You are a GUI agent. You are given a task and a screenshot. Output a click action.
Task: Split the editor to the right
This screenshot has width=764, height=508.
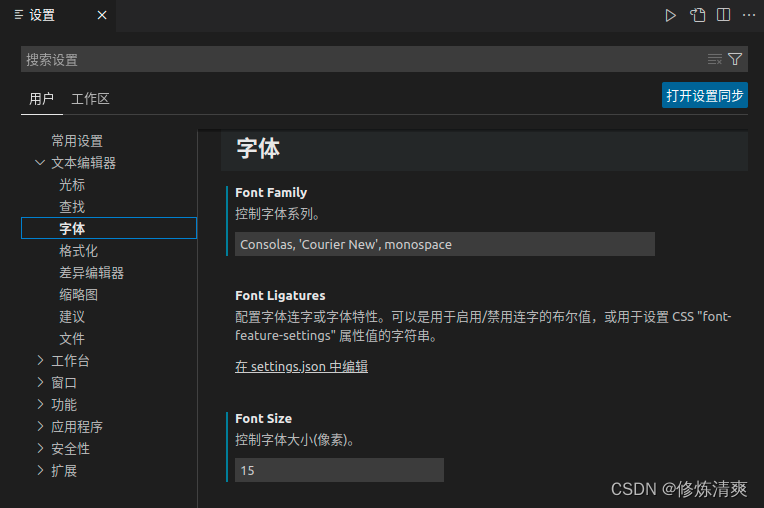tap(724, 15)
